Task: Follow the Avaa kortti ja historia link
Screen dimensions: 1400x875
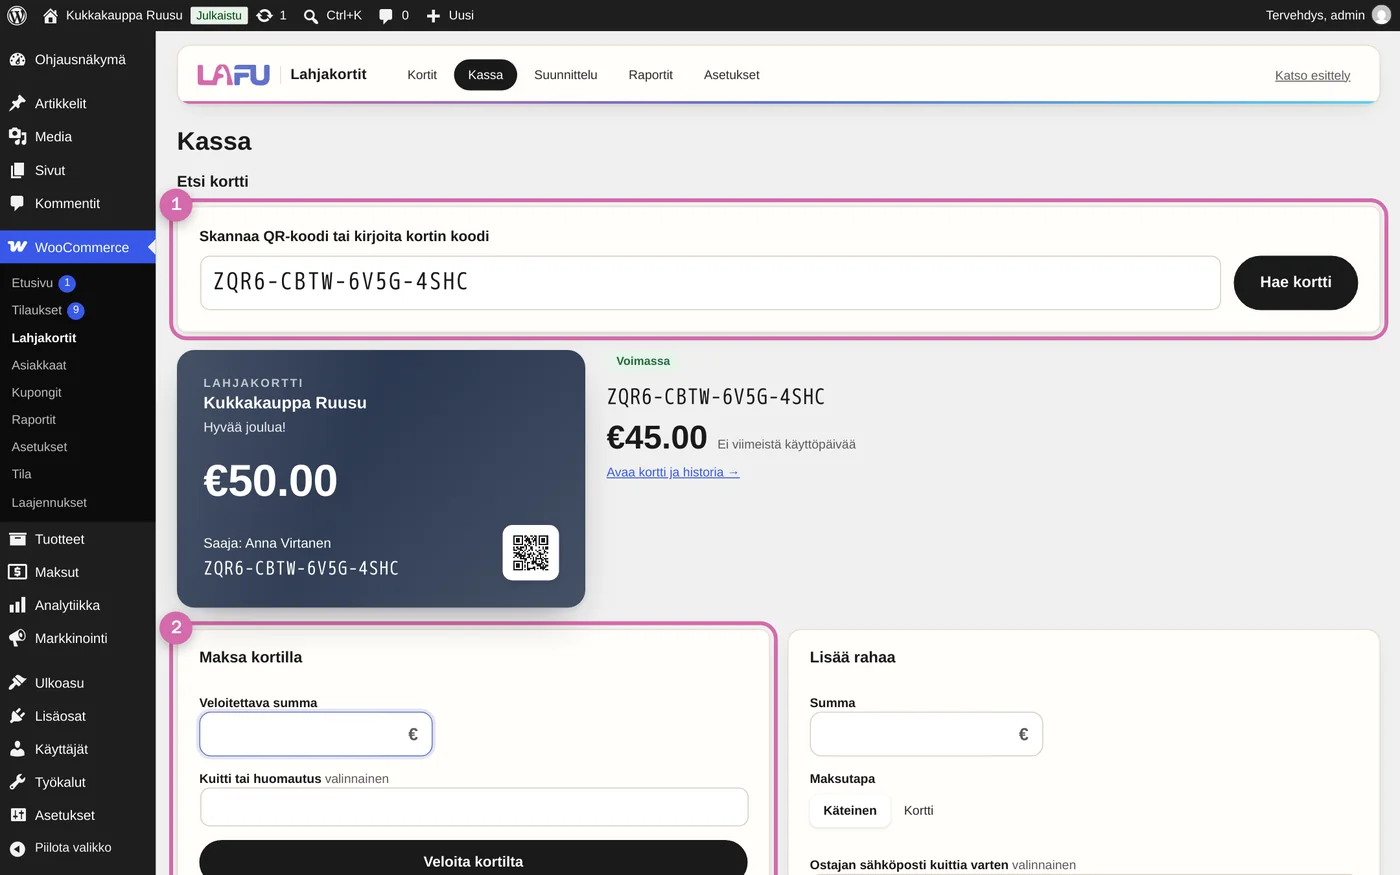Action: [673, 472]
